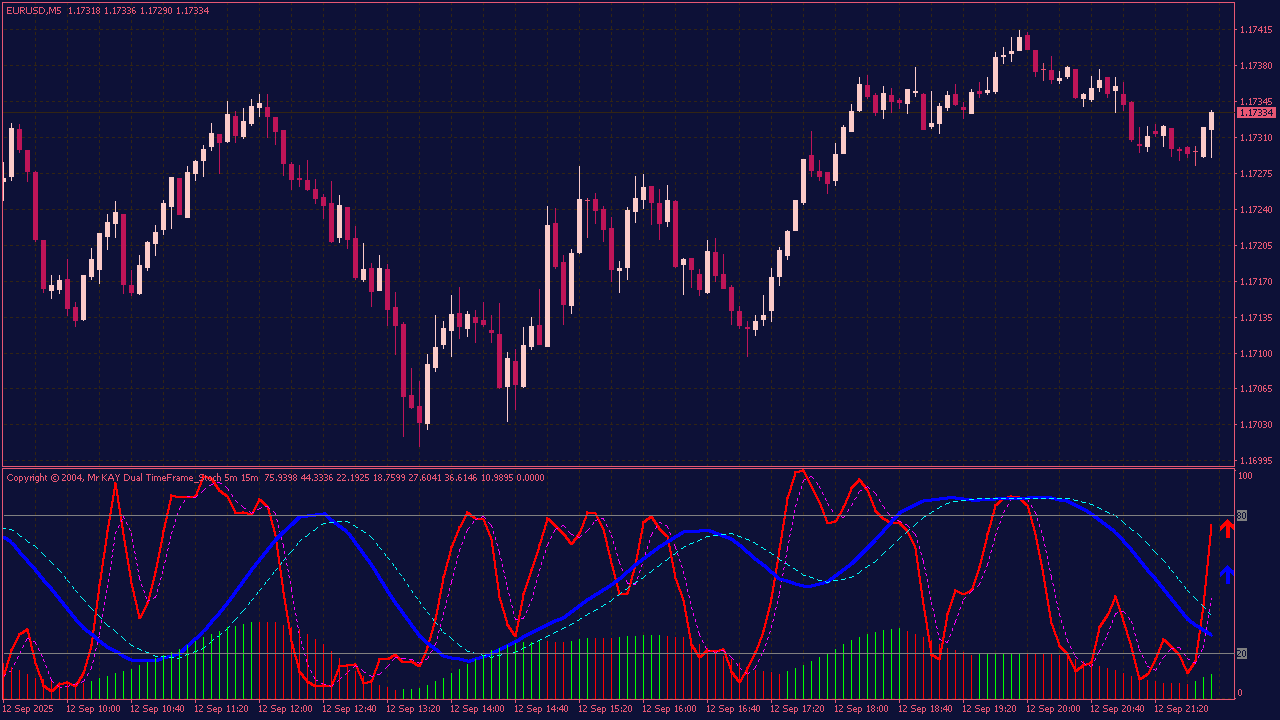Click the 80 level marker label
1280x720 pixels.
coord(1242,516)
